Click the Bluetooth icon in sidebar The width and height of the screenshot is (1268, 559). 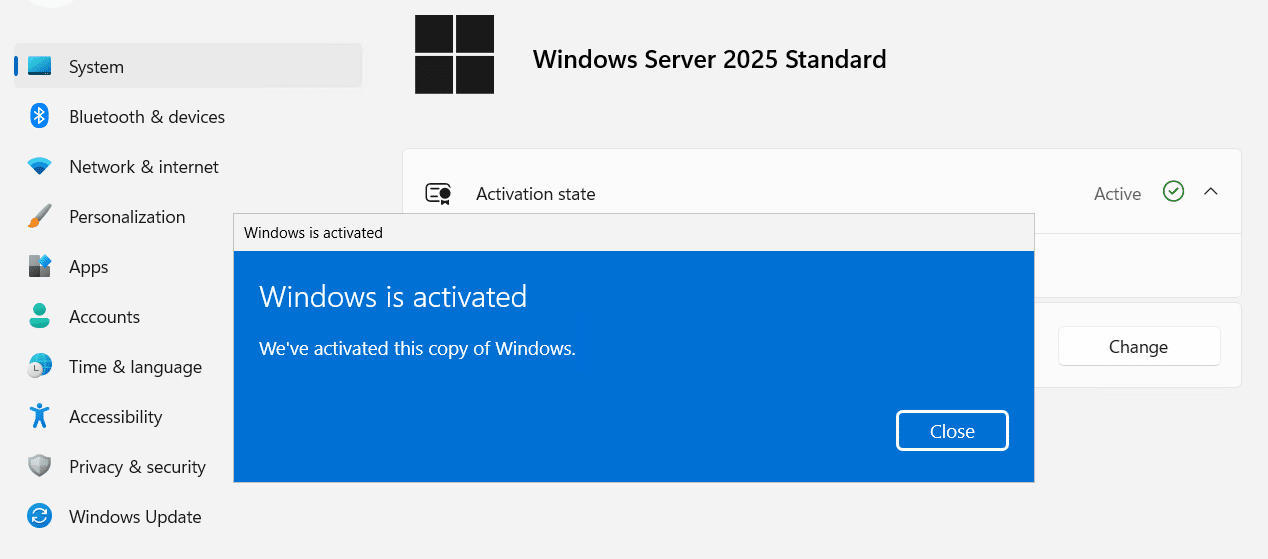point(40,117)
